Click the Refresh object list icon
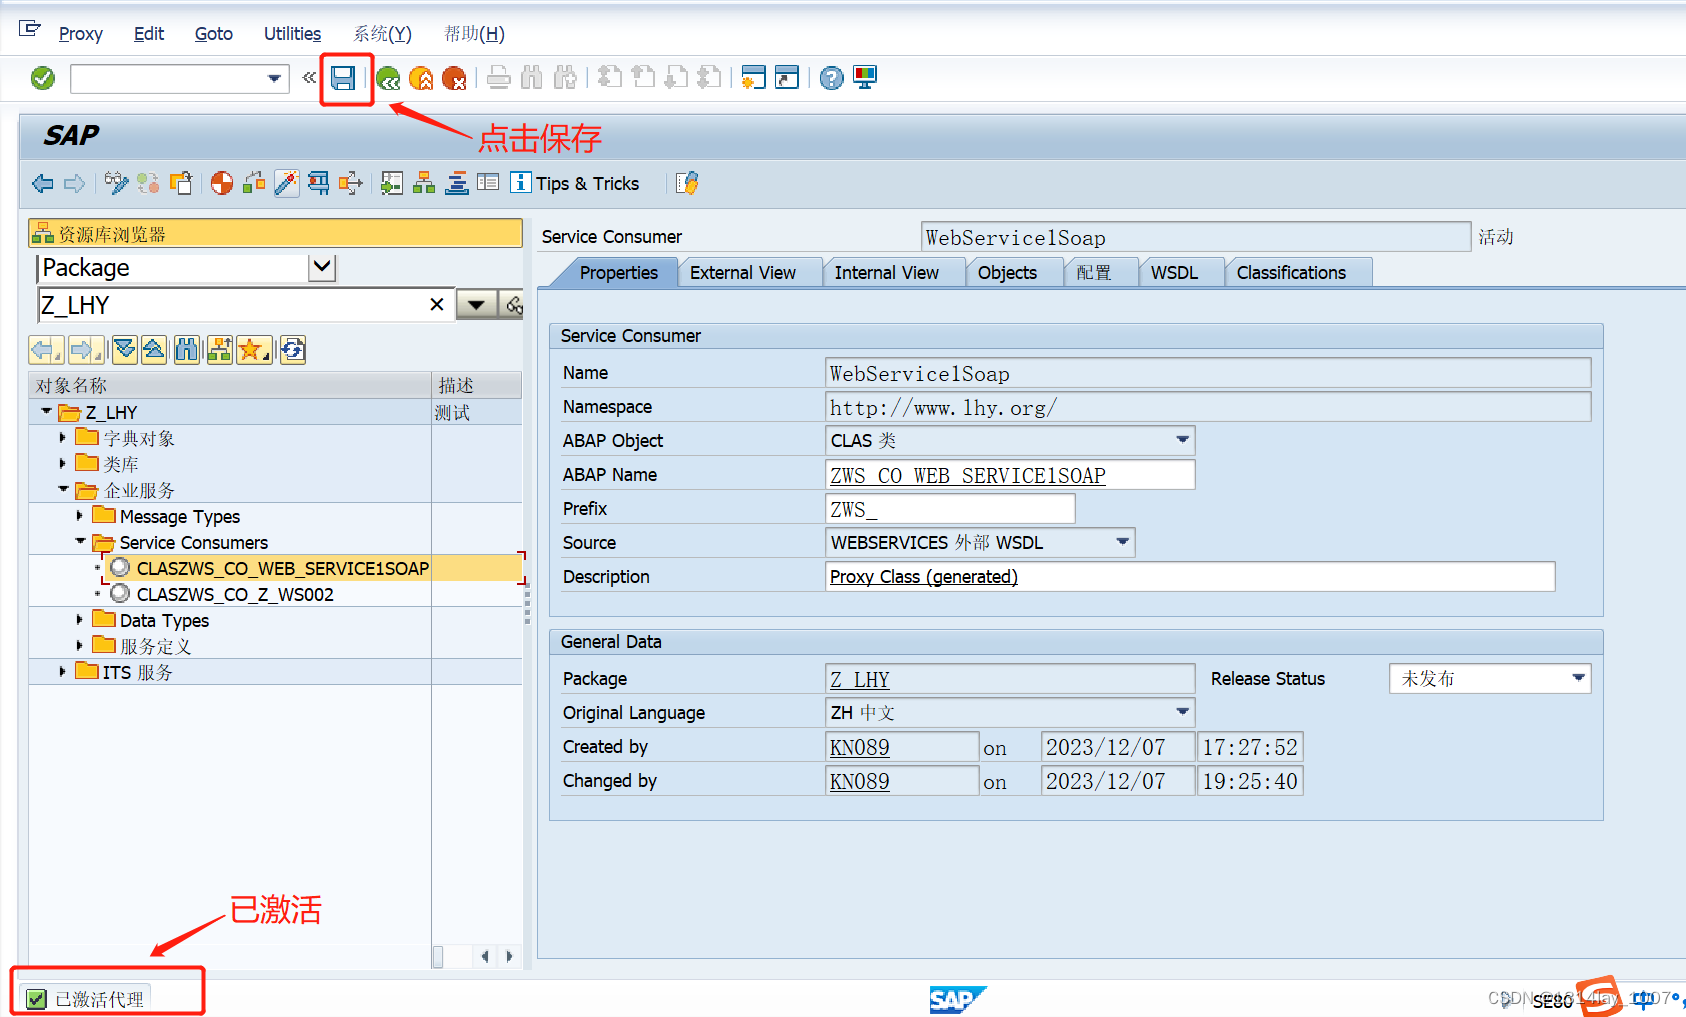 pos(292,349)
